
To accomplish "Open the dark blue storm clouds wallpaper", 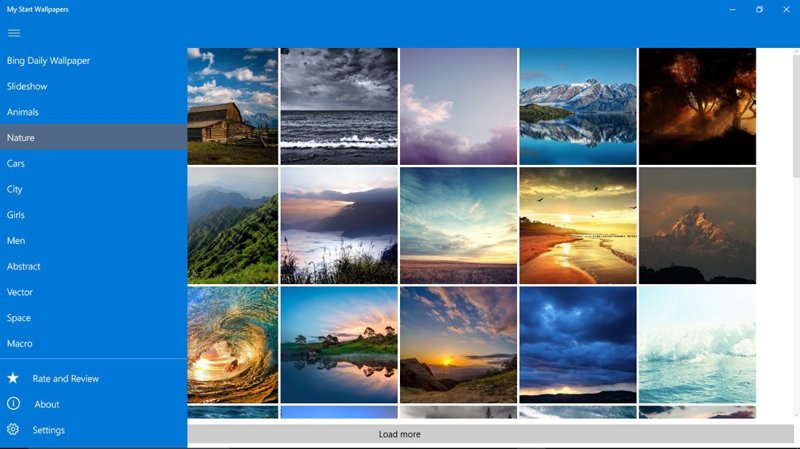I will click(578, 345).
